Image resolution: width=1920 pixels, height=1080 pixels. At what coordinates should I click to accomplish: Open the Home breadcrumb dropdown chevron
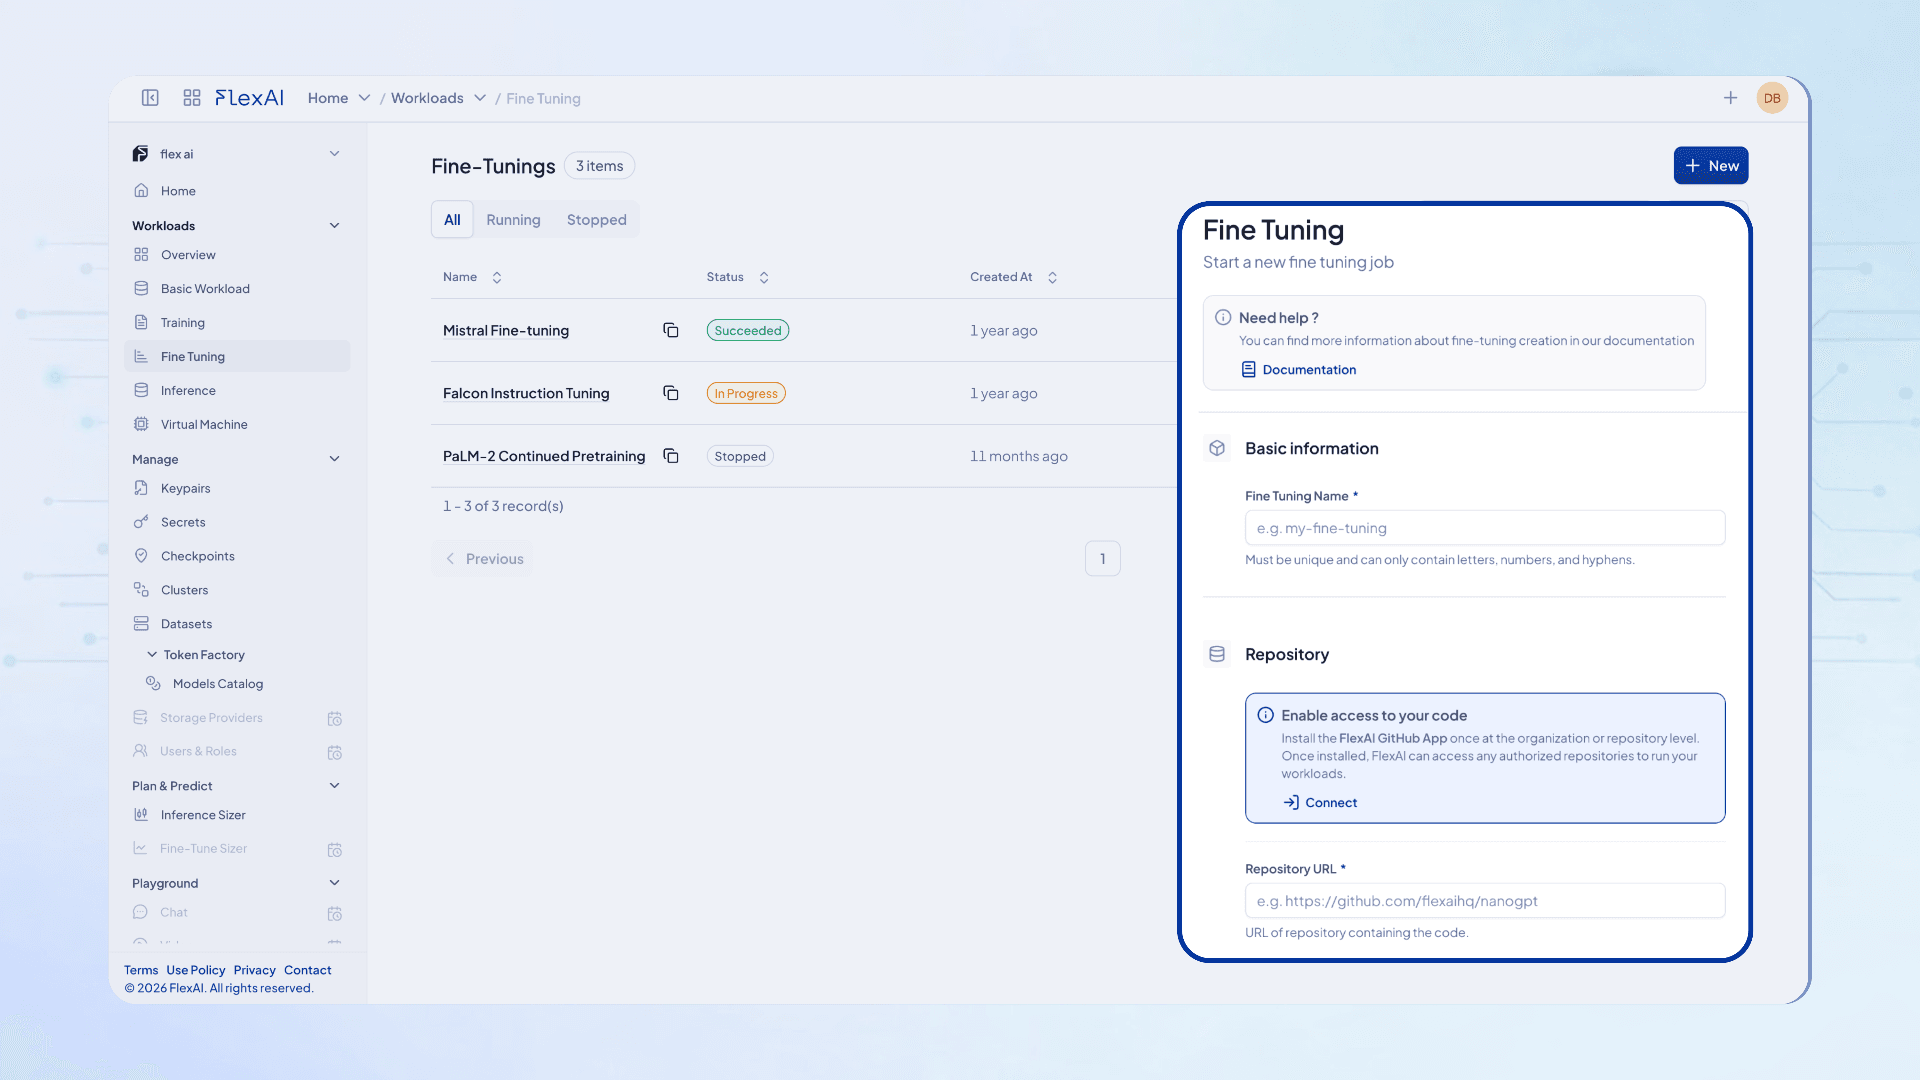click(365, 98)
